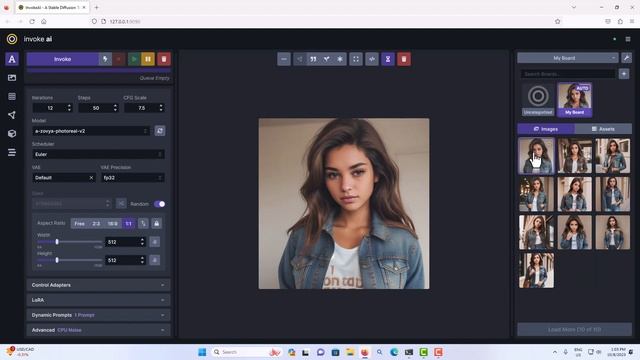
Task: Use seed from image (sprout icon)
Action: (327, 59)
